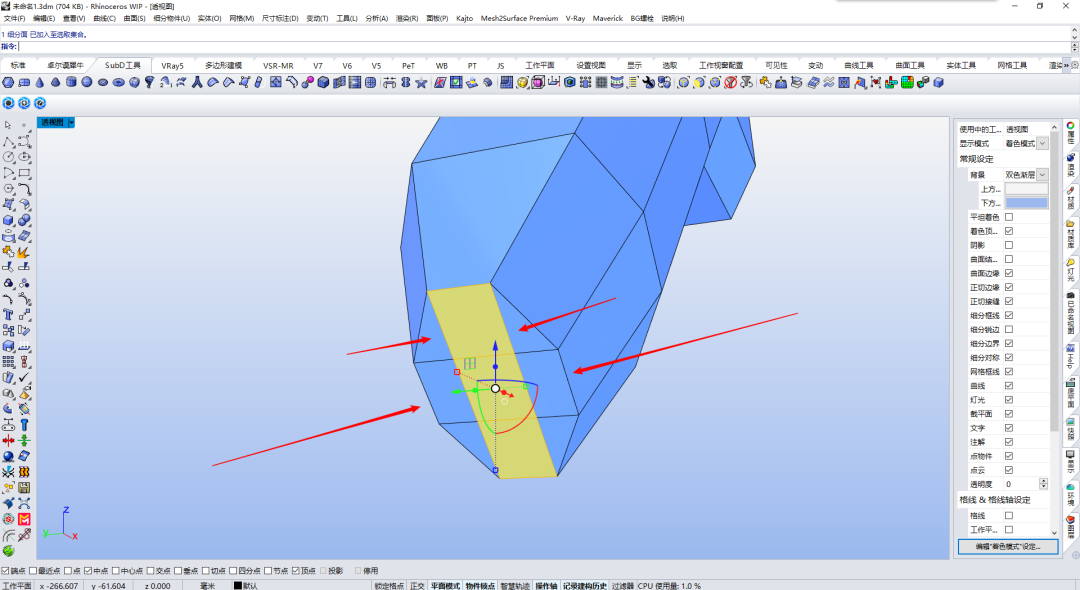Screen dimensions: 1080x590
Task: Open the 背景 background type dropdown
Action: 1043,175
